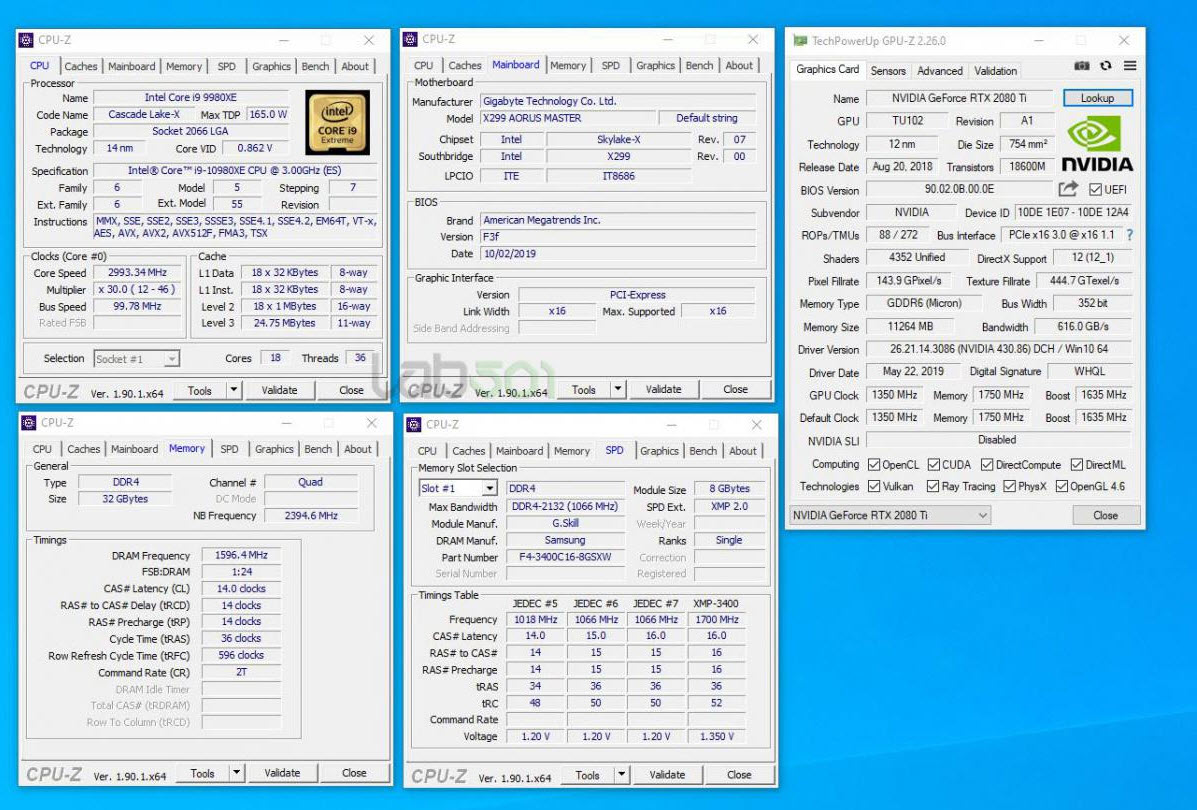Click the Lookup button in GPU-Z
1197x810 pixels.
coord(1097,97)
